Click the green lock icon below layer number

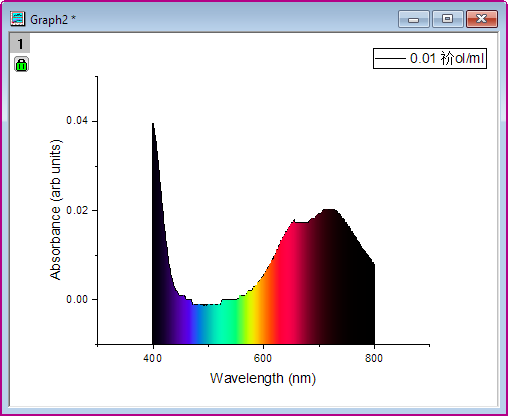(21, 64)
